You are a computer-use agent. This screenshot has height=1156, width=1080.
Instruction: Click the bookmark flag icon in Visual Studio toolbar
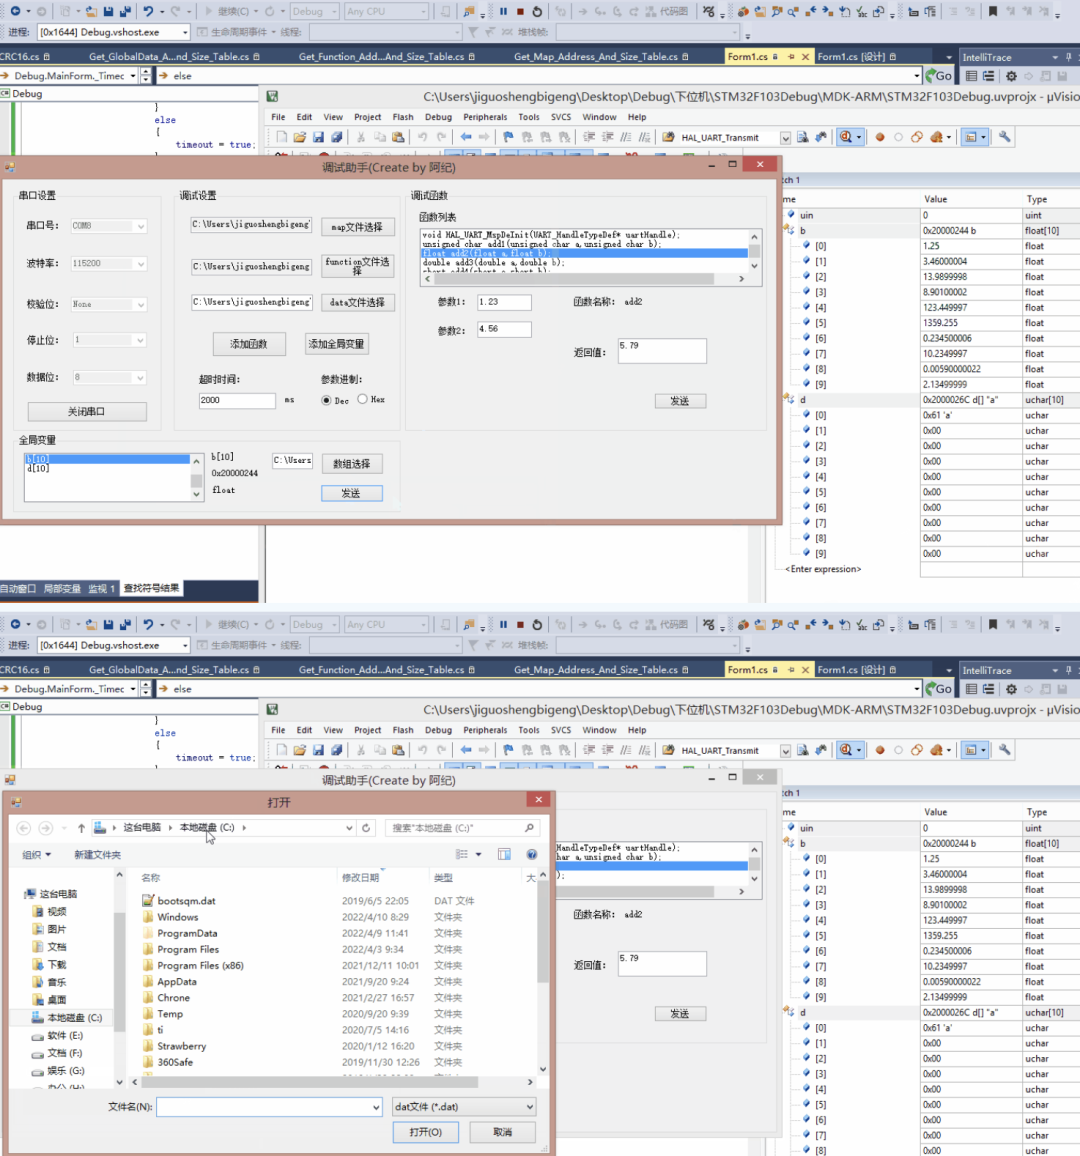(x=993, y=11)
